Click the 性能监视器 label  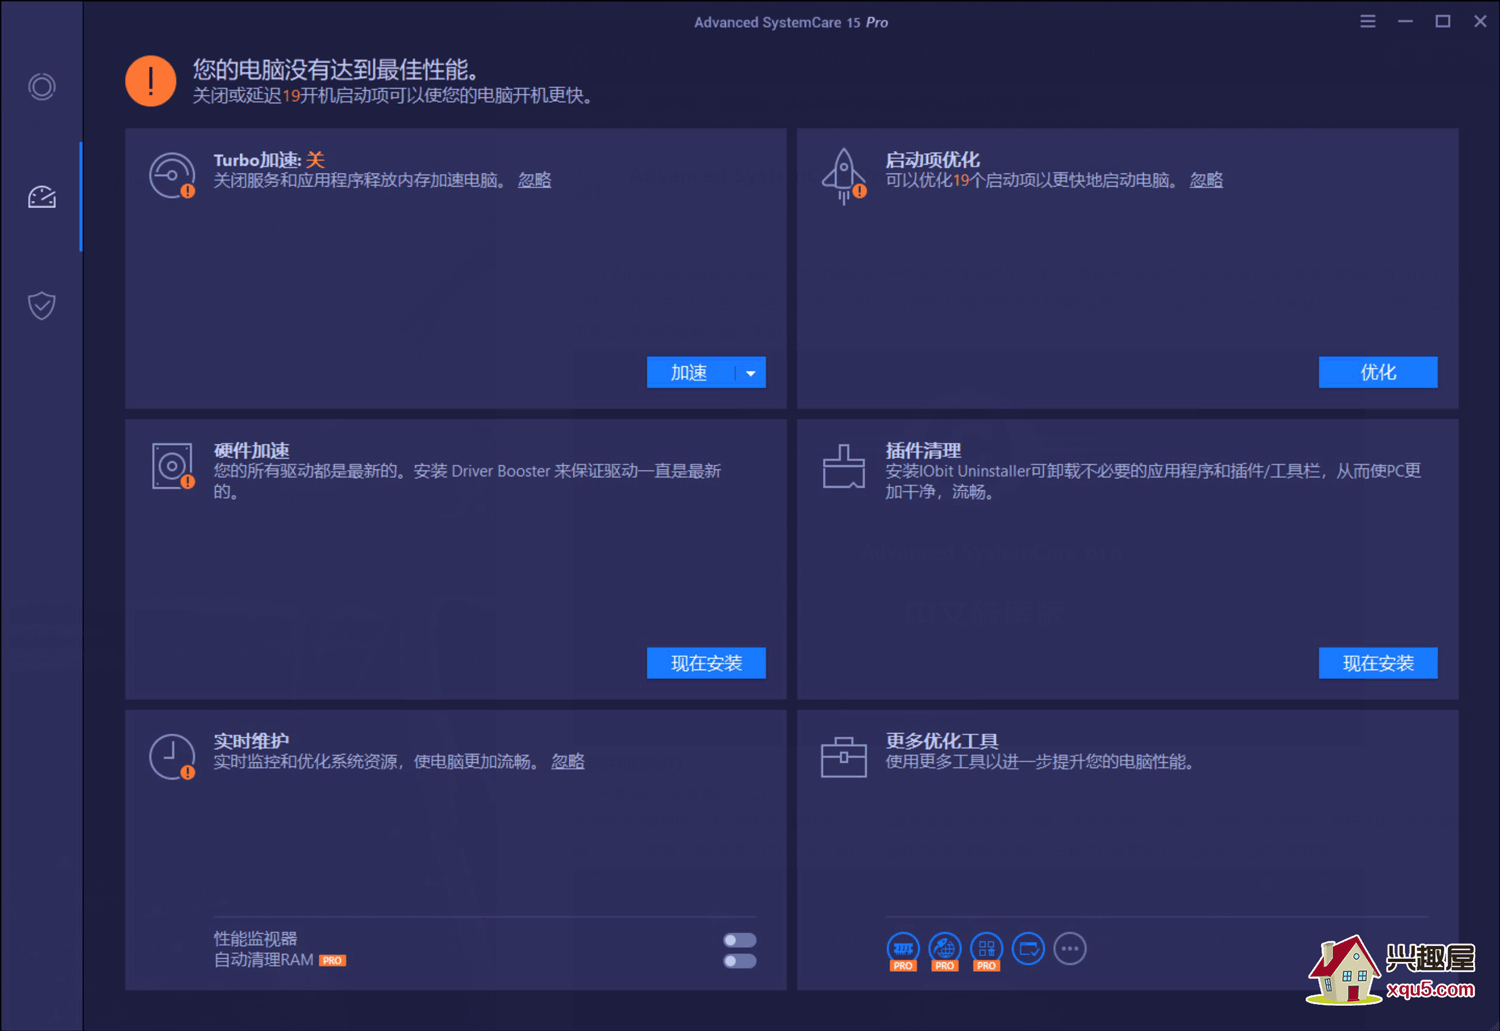255,939
